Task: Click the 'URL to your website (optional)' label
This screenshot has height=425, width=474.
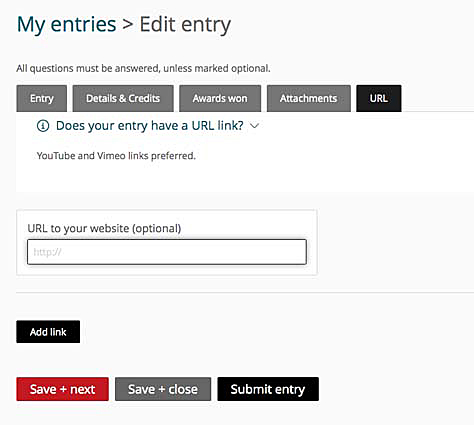Action: click(104, 228)
